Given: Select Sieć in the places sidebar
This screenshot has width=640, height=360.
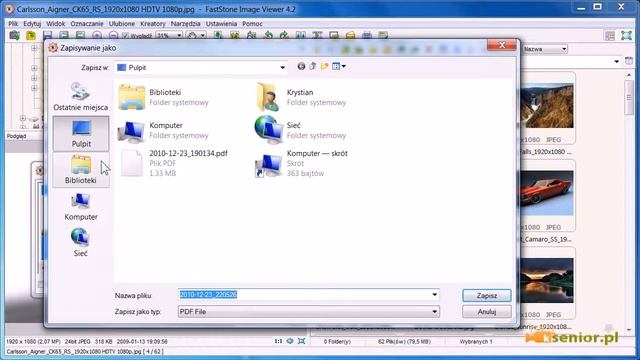Looking at the screenshot, I should point(81,242).
